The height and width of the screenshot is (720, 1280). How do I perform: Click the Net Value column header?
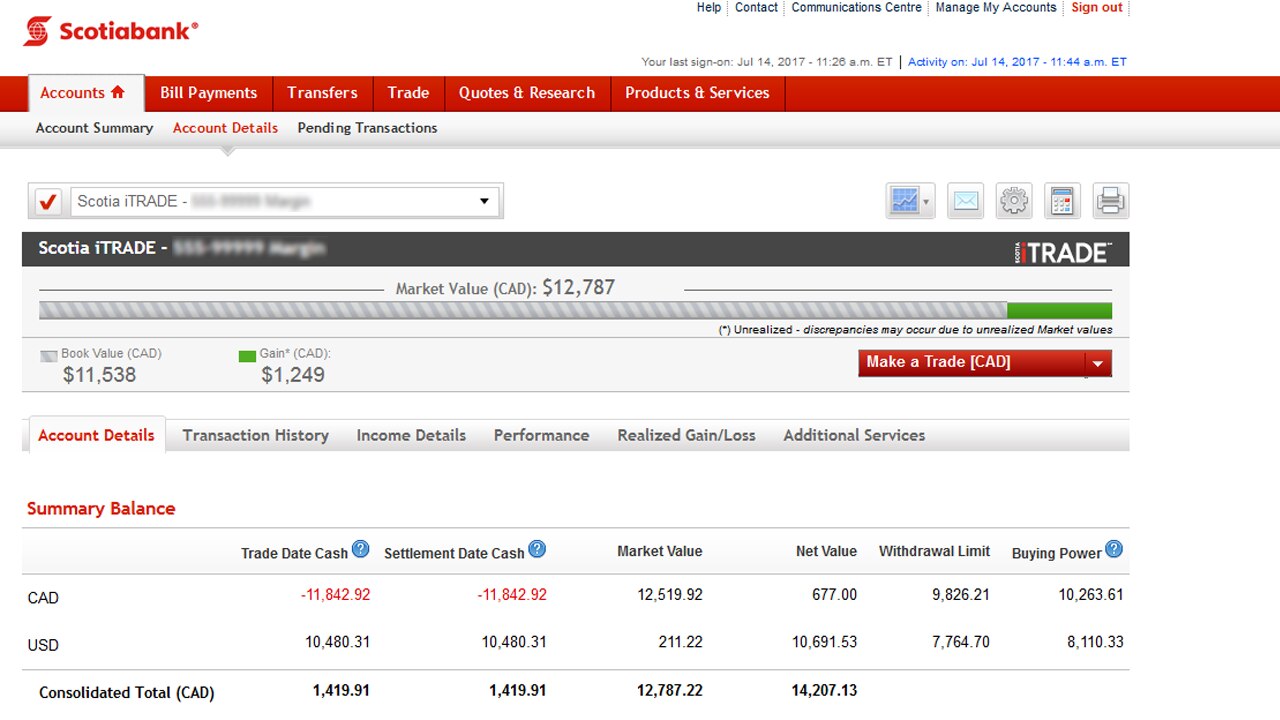coord(826,551)
